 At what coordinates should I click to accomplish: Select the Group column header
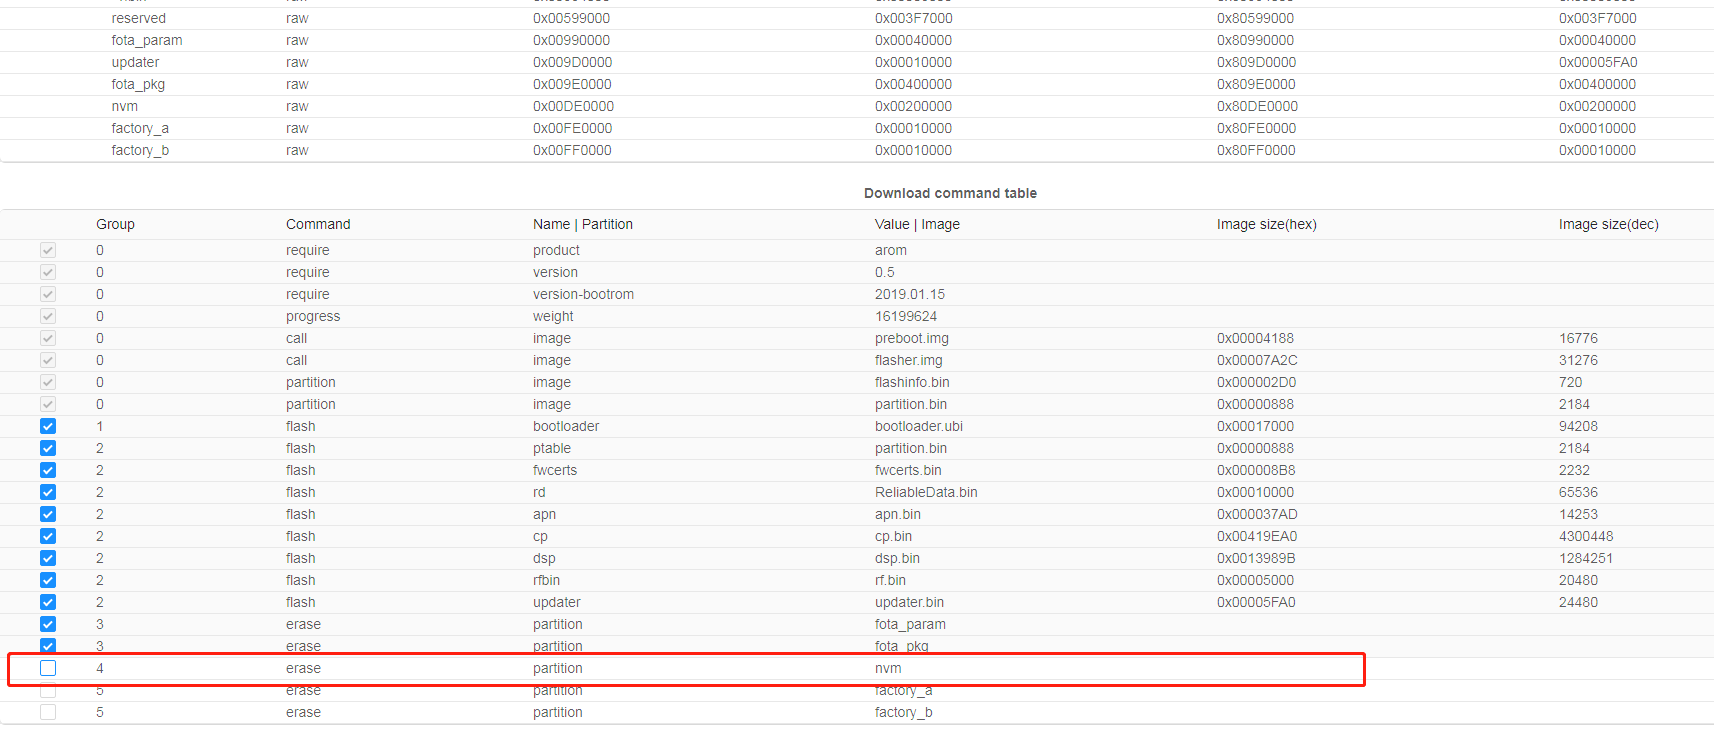[115, 224]
